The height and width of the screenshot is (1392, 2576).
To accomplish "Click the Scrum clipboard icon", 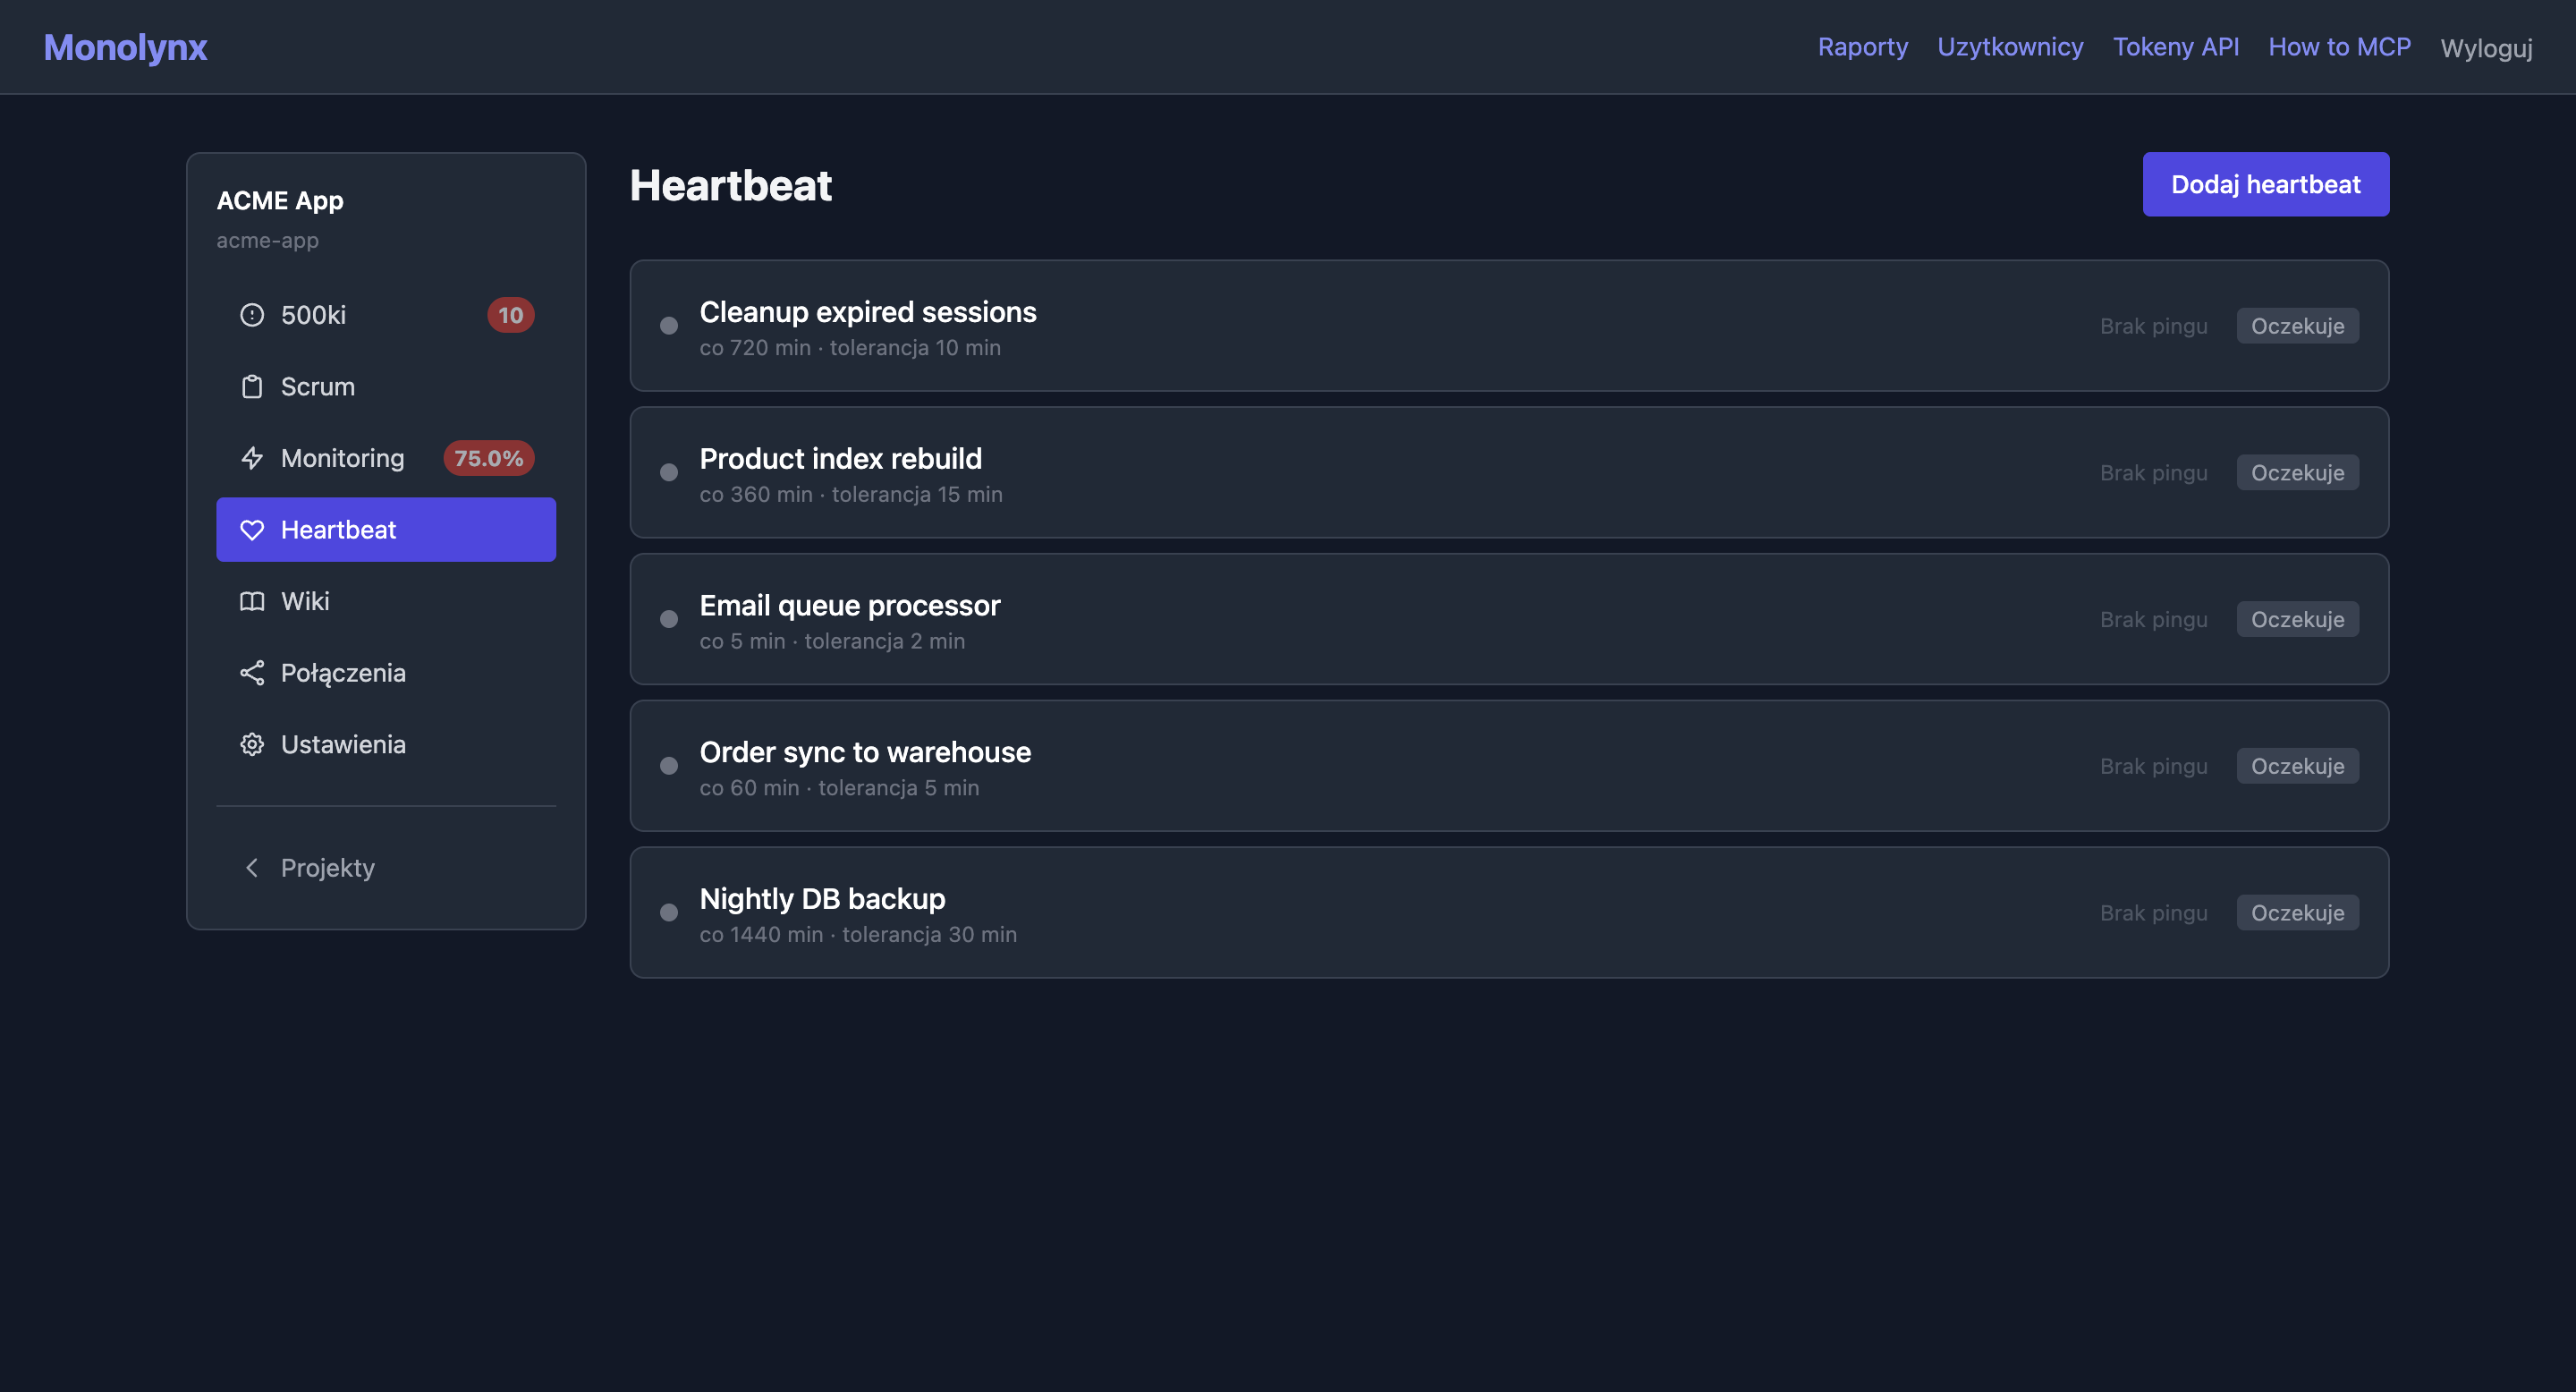I will 252,387.
